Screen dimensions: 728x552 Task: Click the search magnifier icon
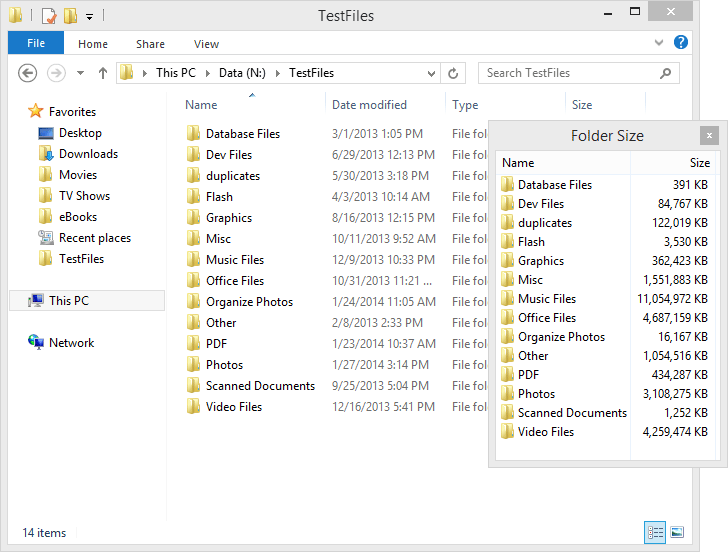(x=665, y=73)
